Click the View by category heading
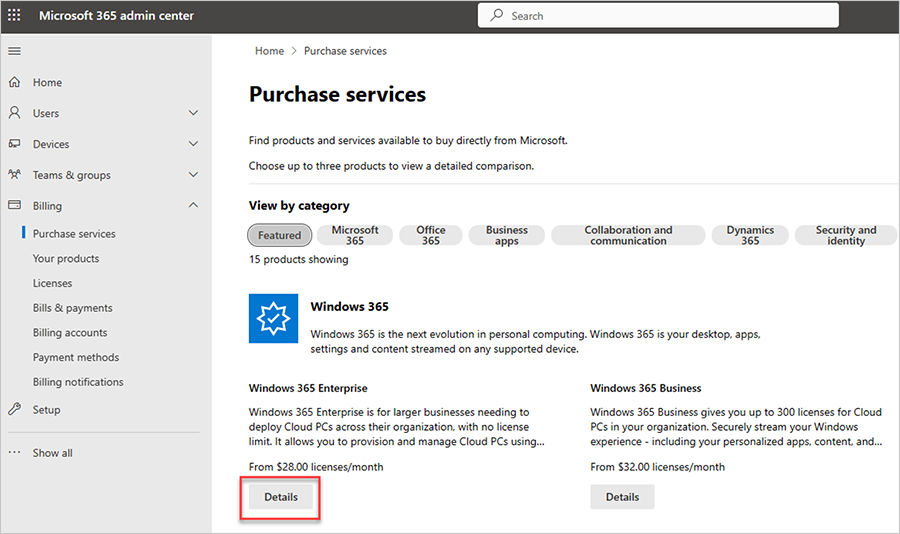 299,206
